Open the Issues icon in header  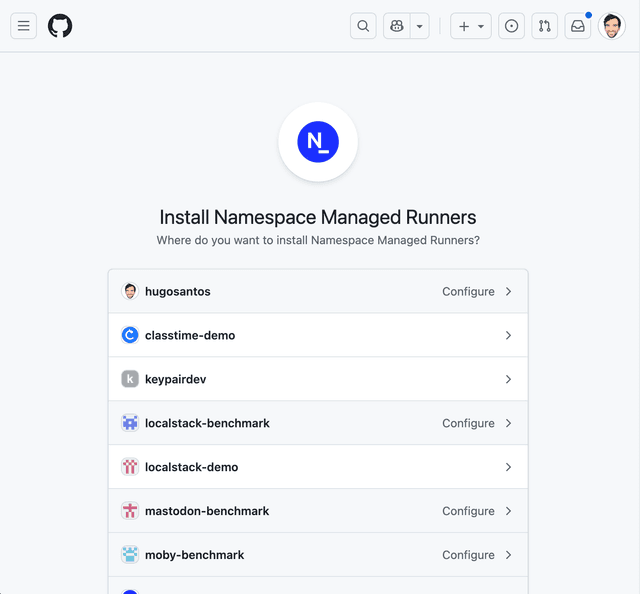(511, 26)
